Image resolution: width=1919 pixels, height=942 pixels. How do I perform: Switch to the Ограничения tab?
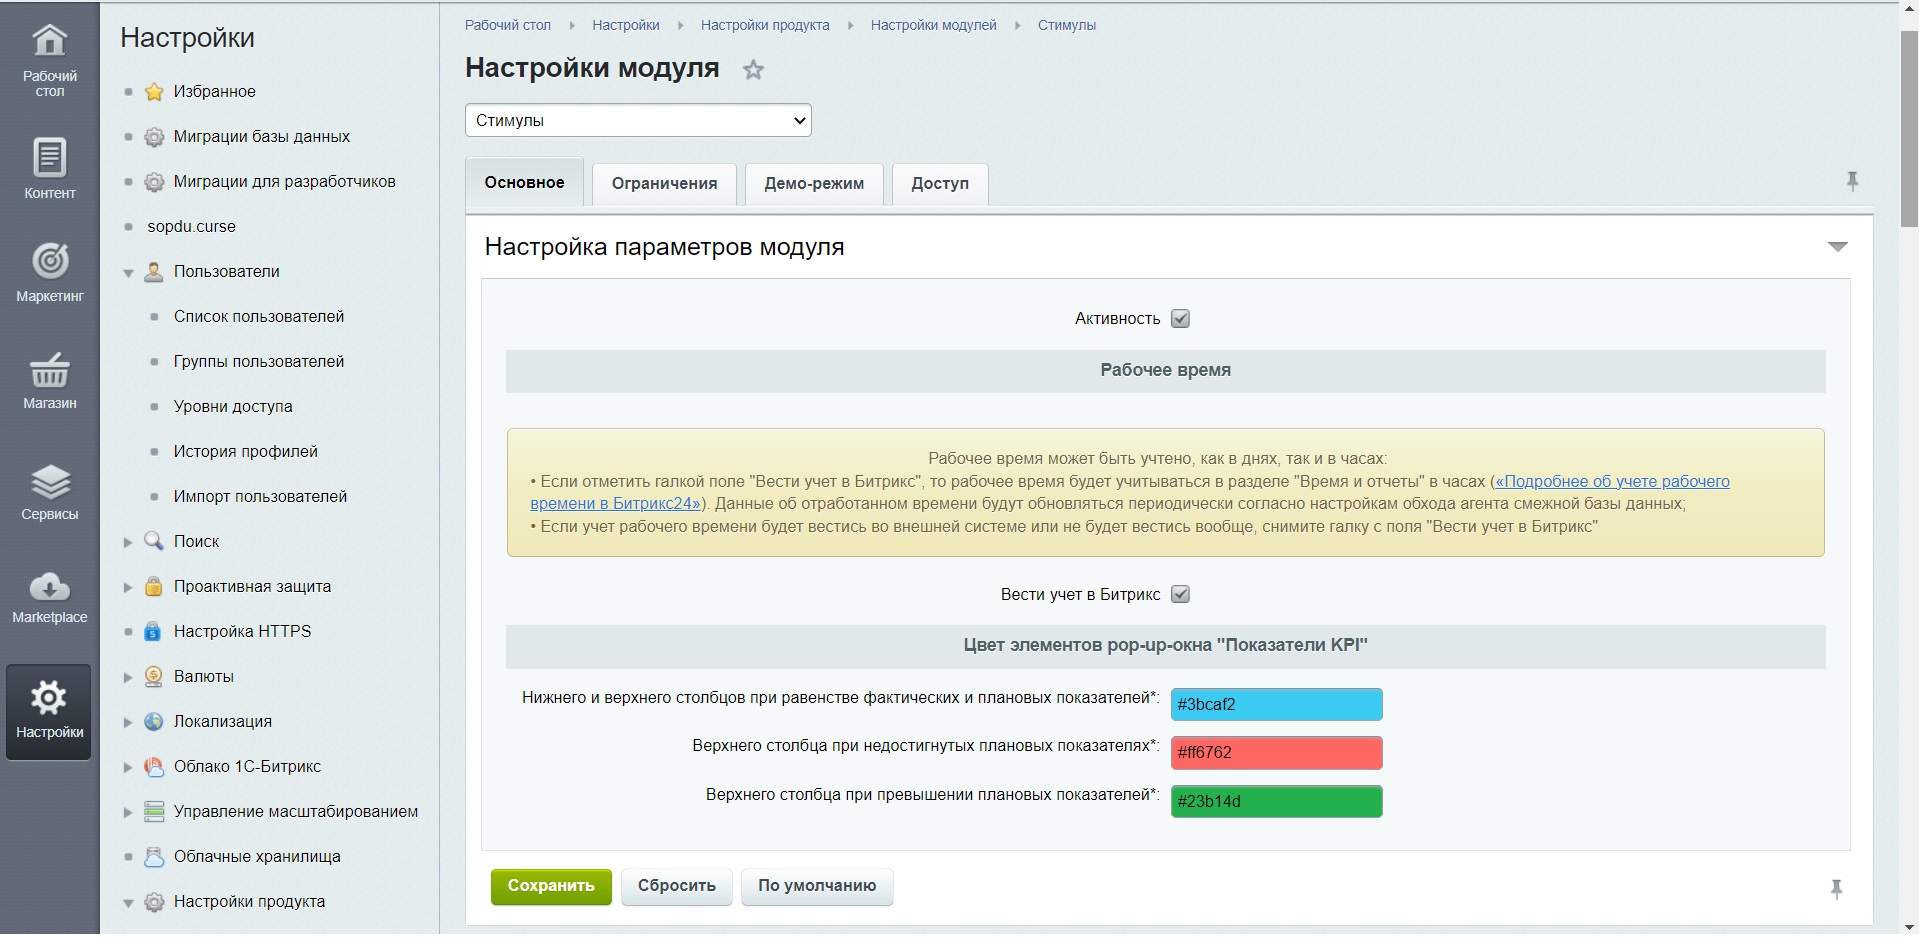pyautogui.click(x=664, y=184)
